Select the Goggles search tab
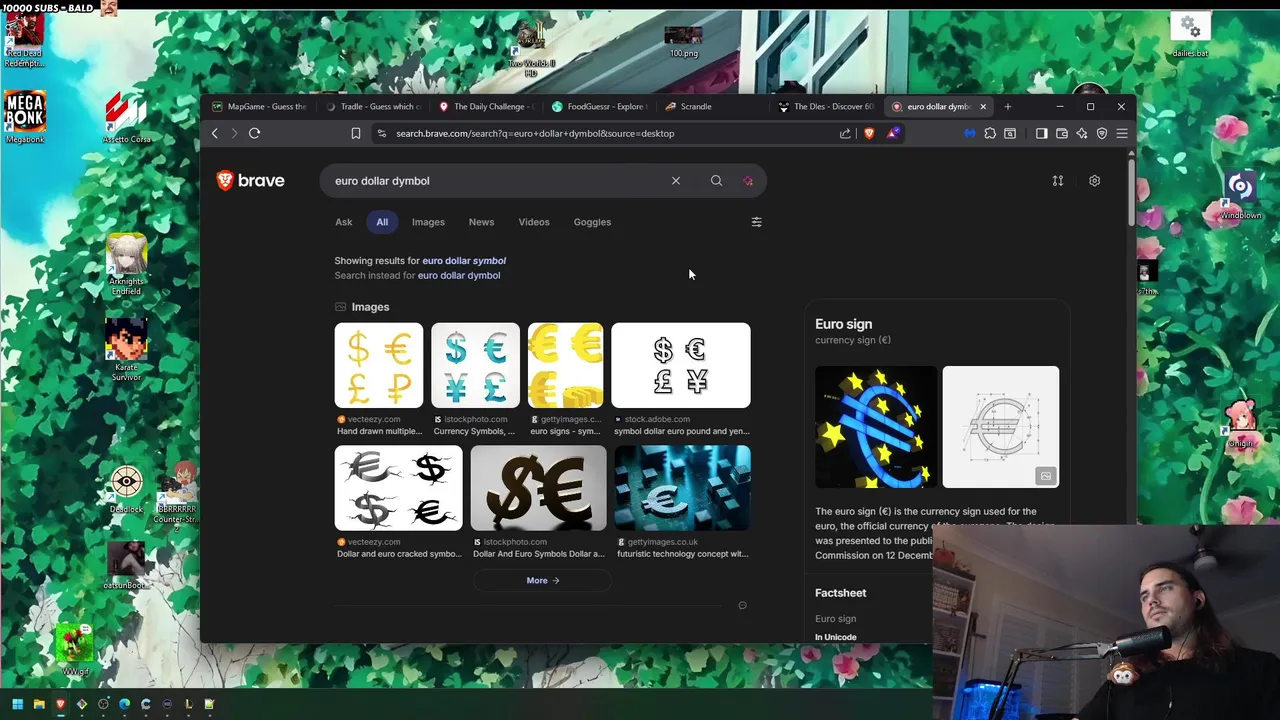 point(592,222)
